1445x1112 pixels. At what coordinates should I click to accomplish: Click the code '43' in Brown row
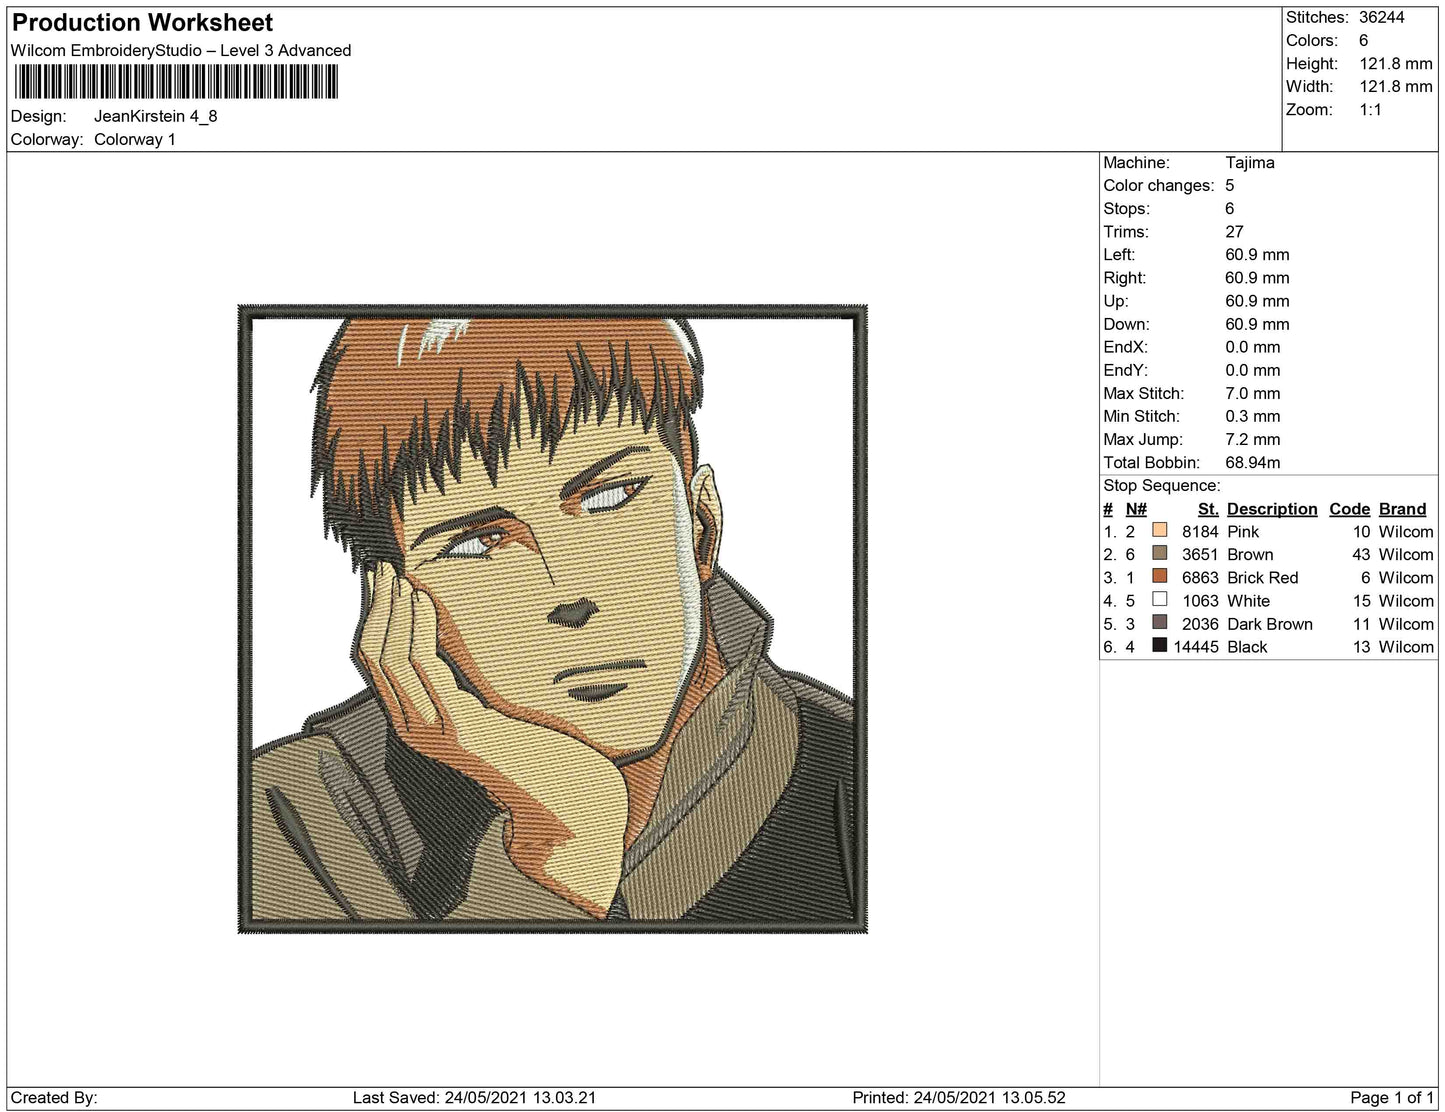pos(1361,554)
